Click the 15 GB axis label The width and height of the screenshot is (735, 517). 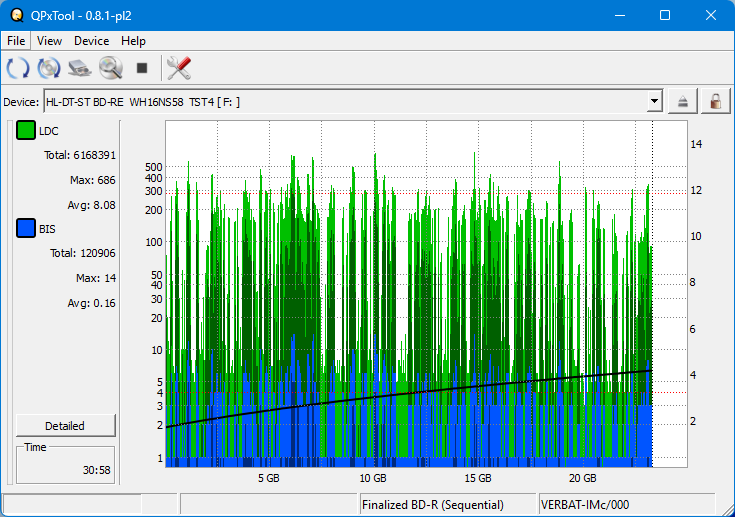pyautogui.click(x=478, y=478)
